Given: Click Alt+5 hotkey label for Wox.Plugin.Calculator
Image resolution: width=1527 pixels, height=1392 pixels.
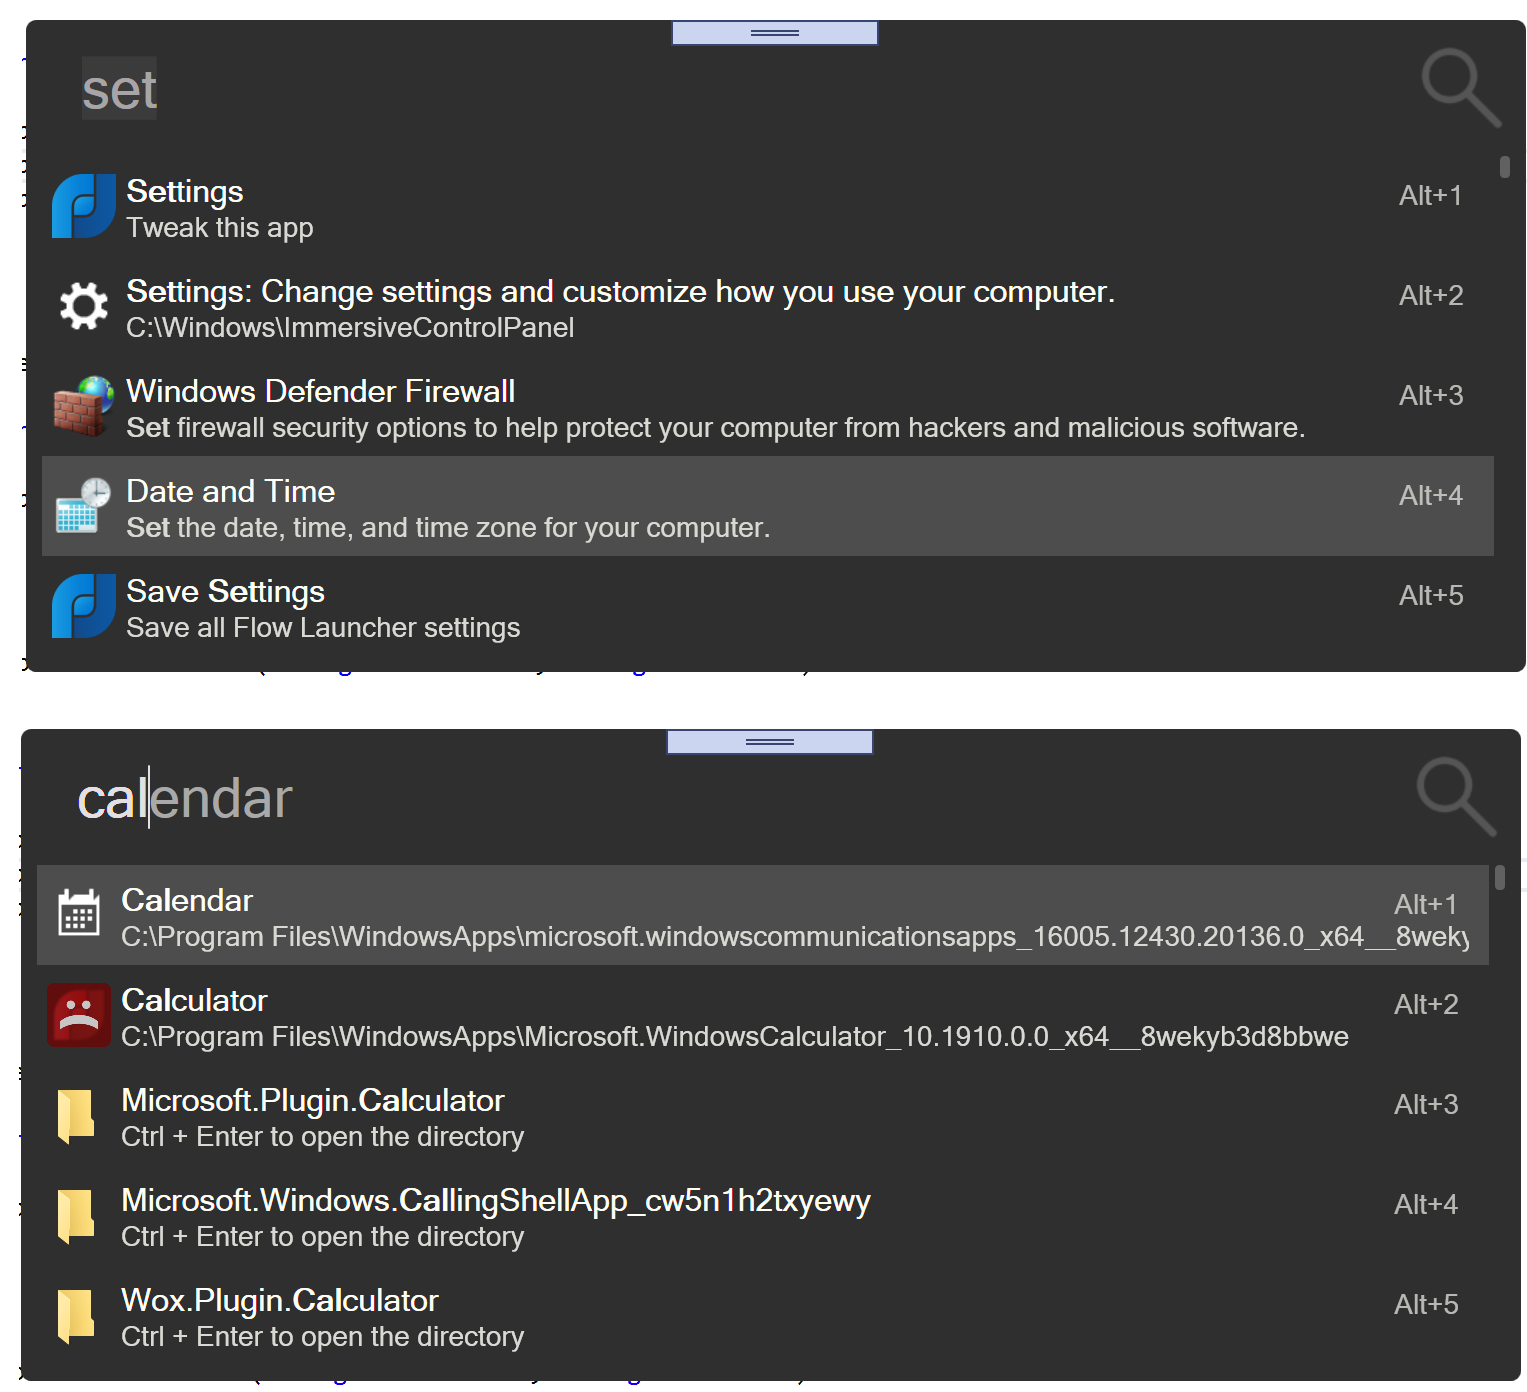Looking at the screenshot, I should (1426, 1304).
